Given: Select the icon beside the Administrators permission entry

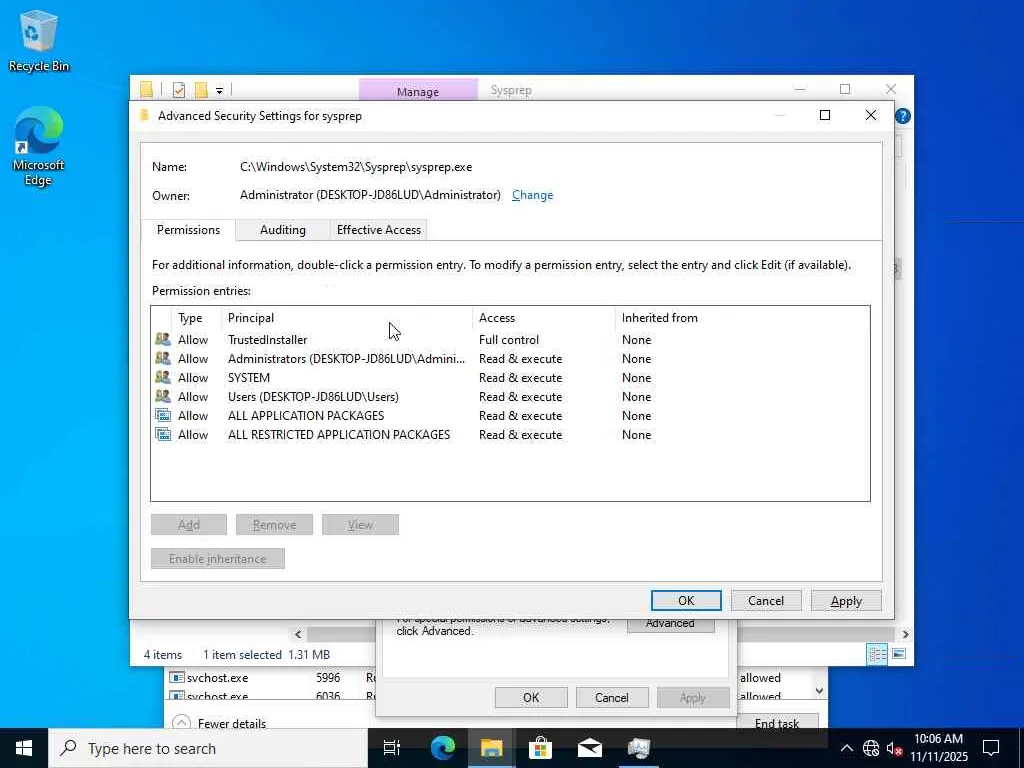Looking at the screenshot, I should pyautogui.click(x=163, y=359).
